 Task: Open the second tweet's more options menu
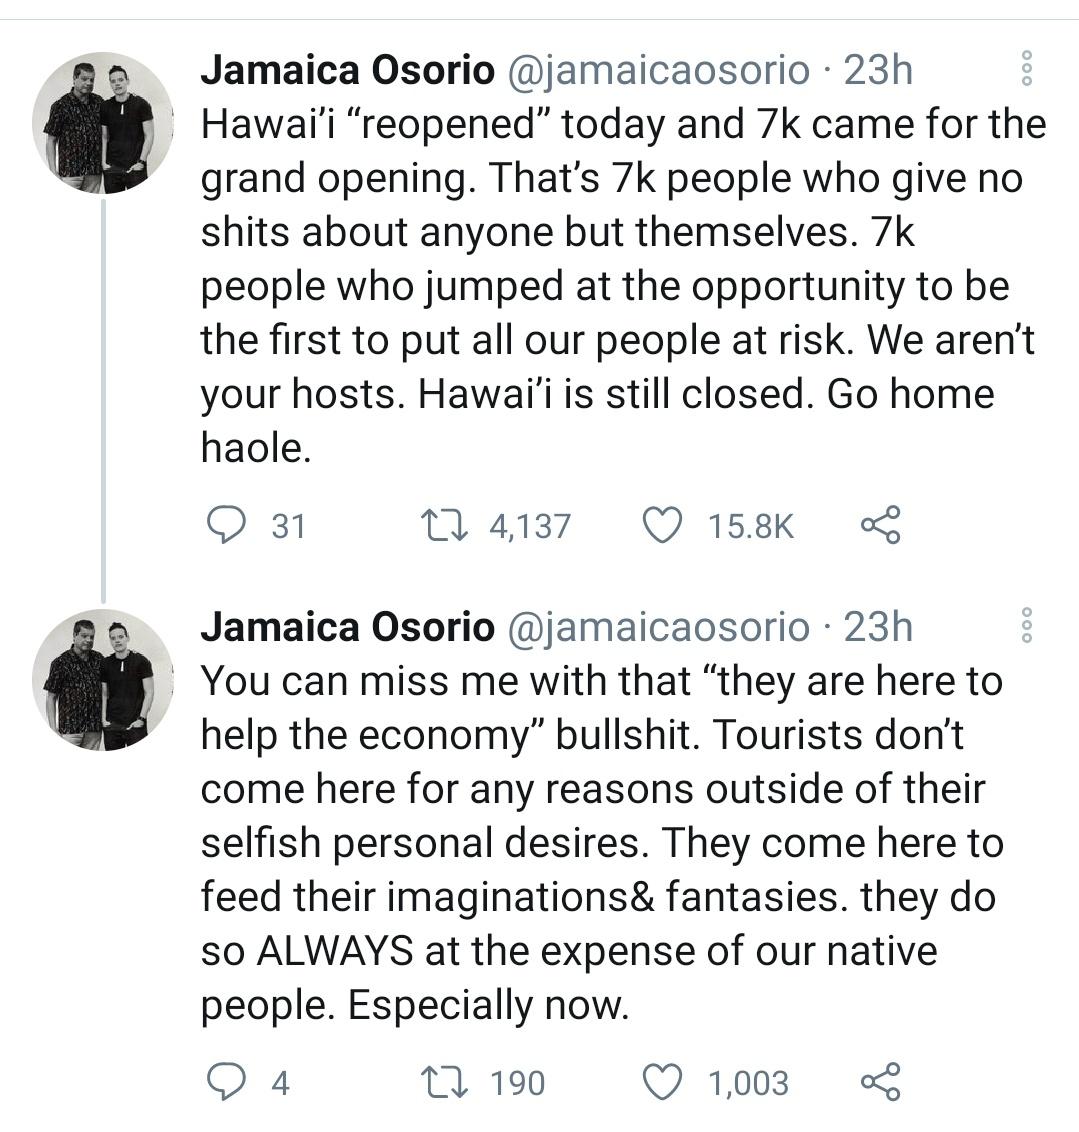(x=1025, y=626)
